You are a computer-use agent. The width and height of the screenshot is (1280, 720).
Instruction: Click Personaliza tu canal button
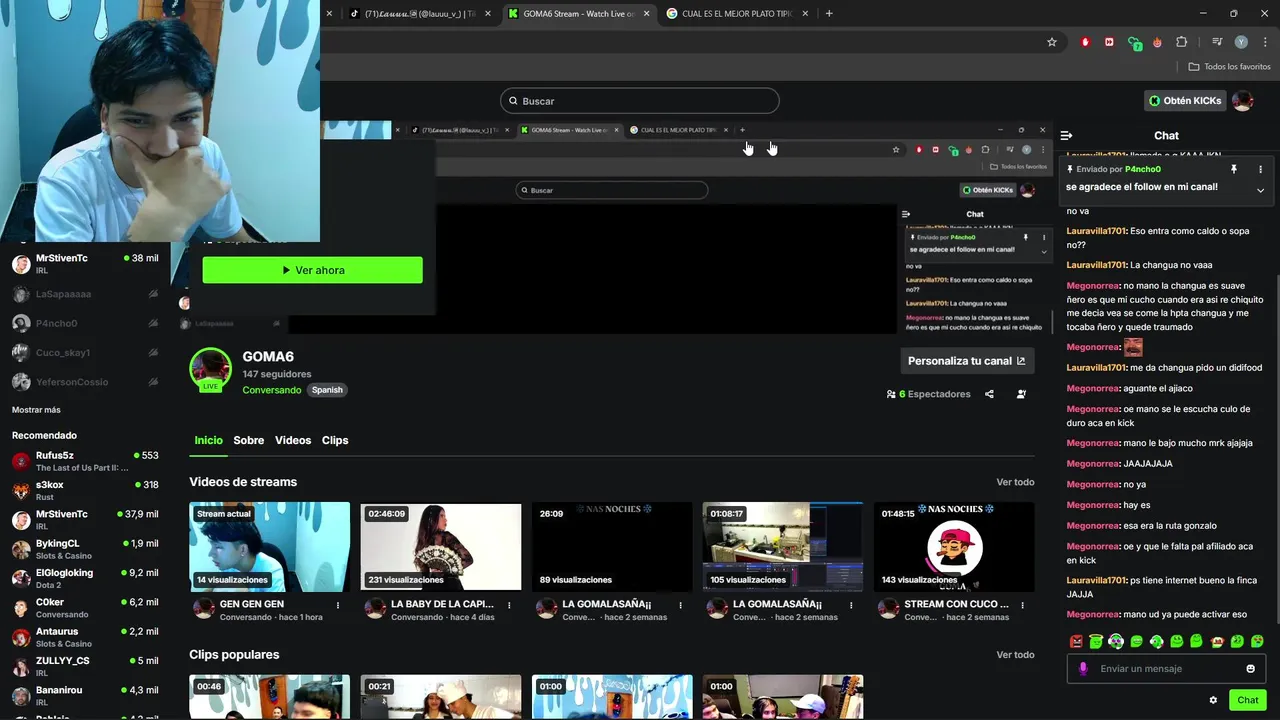[966, 361]
